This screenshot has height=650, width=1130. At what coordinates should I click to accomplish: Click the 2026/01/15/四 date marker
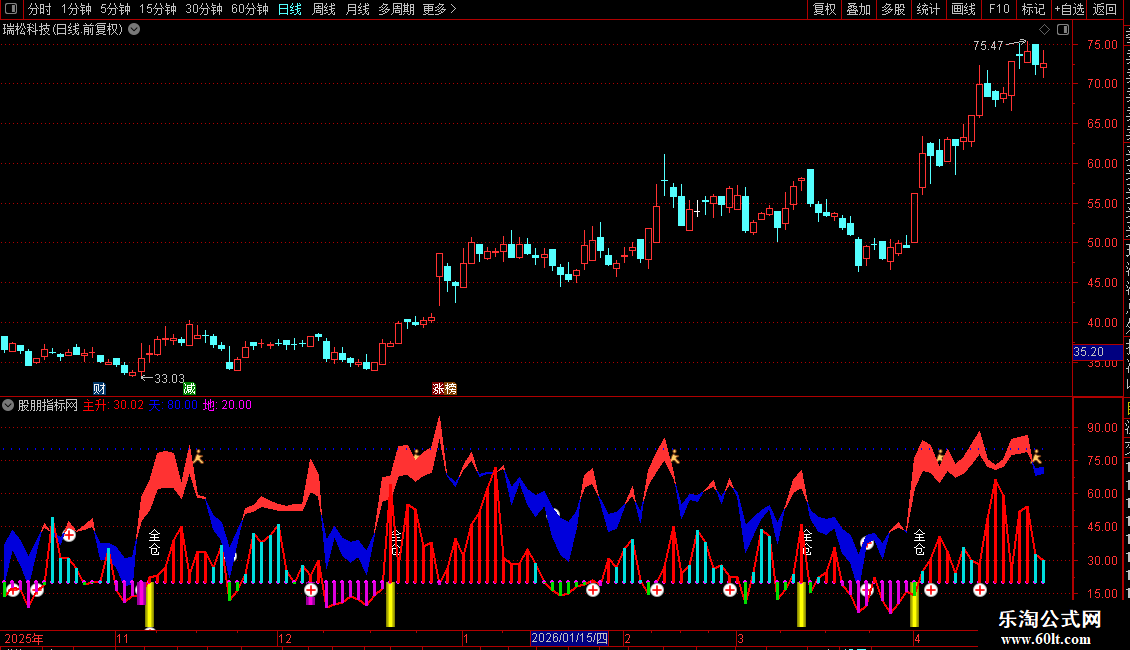[x=569, y=638]
